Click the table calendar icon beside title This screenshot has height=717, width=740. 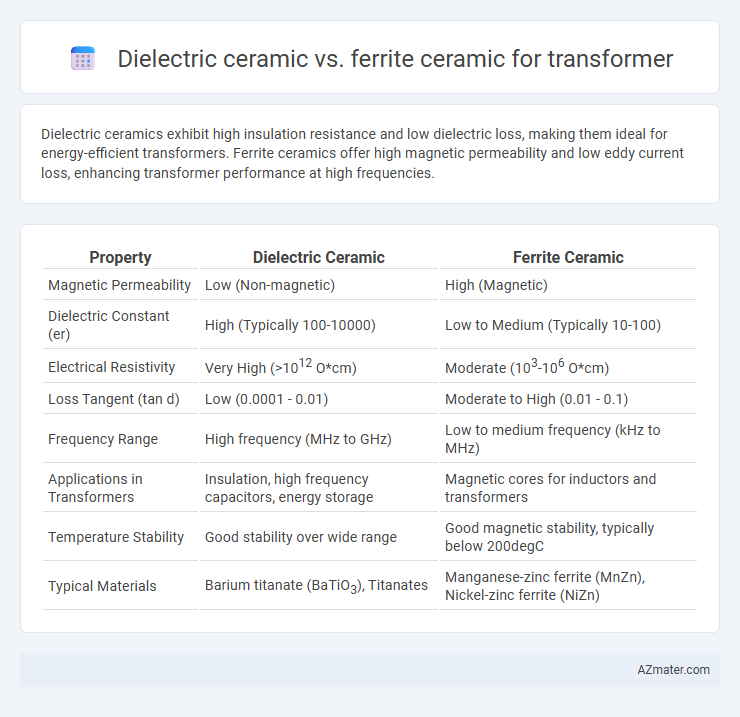coord(83,59)
